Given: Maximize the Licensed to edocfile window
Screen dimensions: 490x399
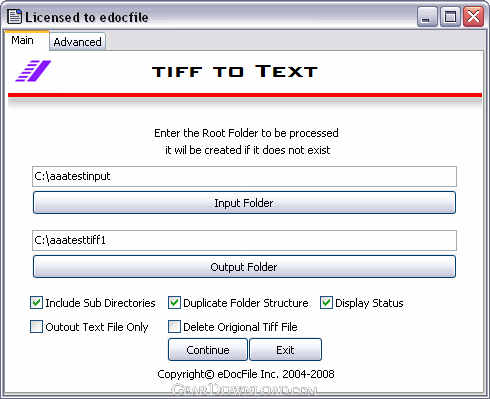Looking at the screenshot, I should [x=450, y=17].
